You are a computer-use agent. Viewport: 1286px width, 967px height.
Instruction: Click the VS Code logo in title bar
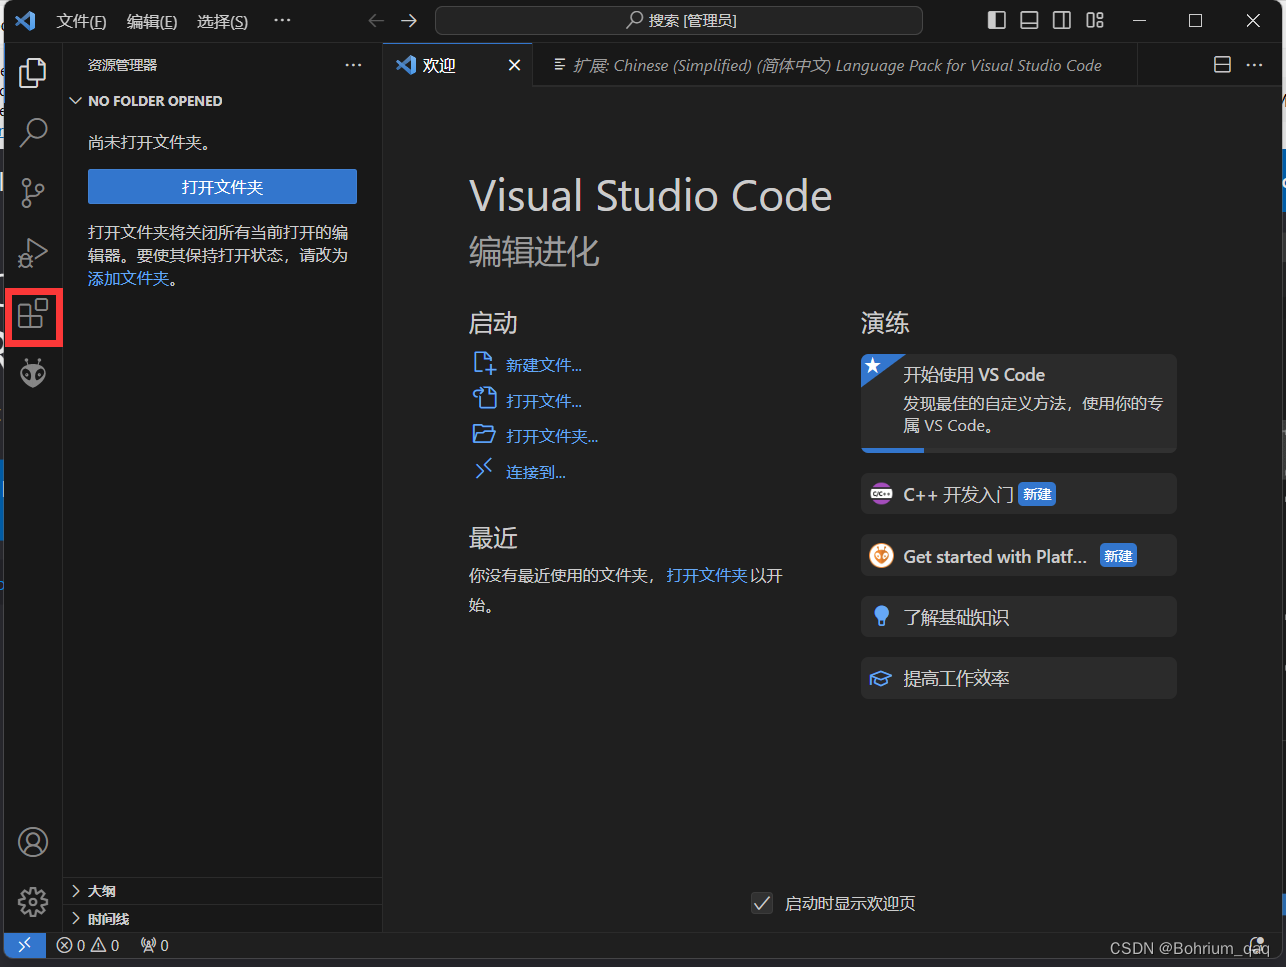pyautogui.click(x=25, y=20)
